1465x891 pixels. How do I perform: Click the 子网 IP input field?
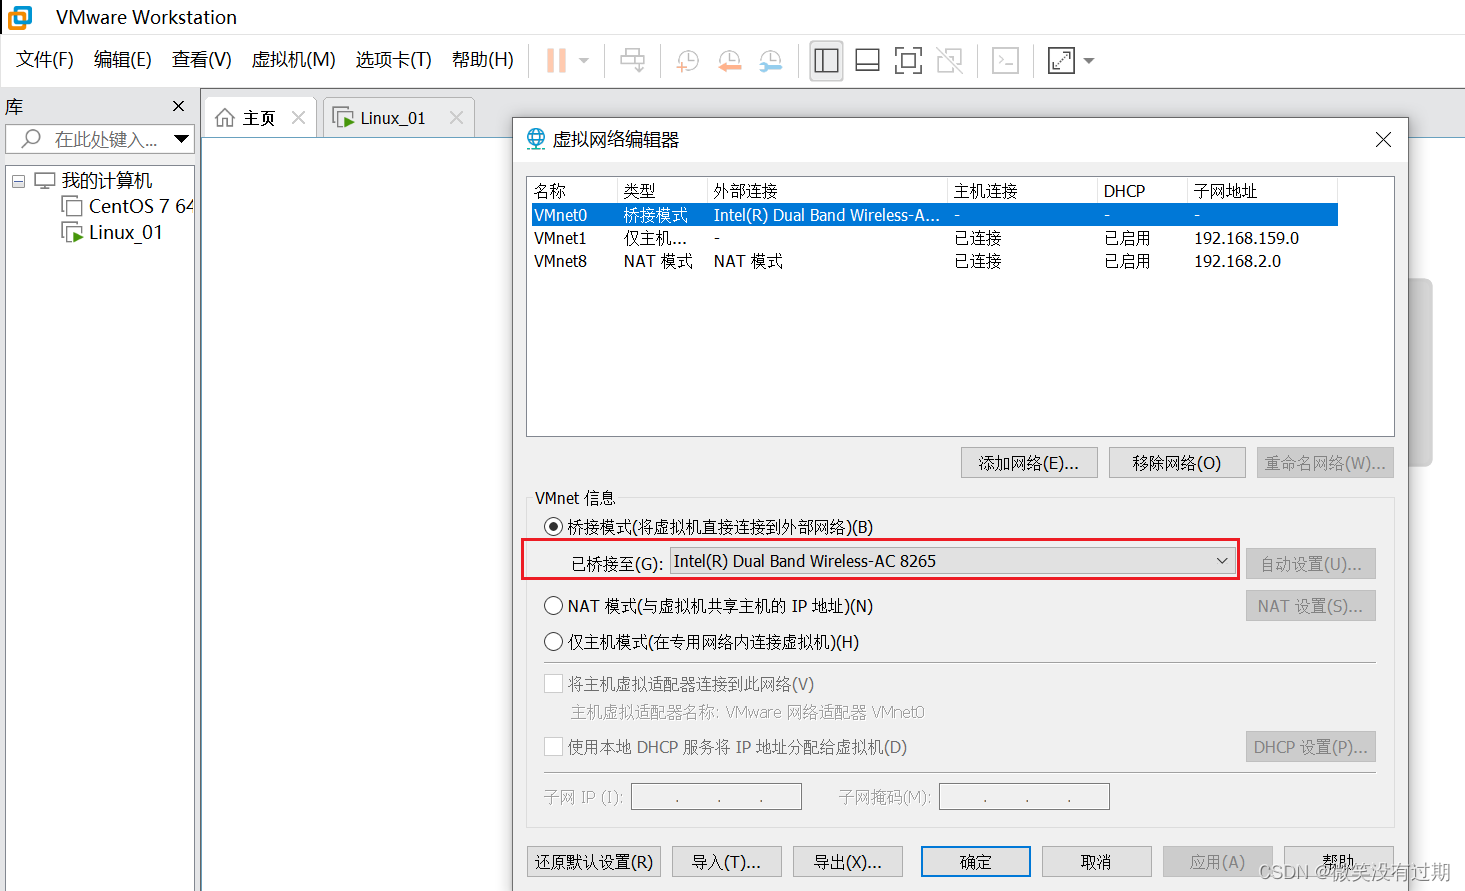pyautogui.click(x=716, y=797)
